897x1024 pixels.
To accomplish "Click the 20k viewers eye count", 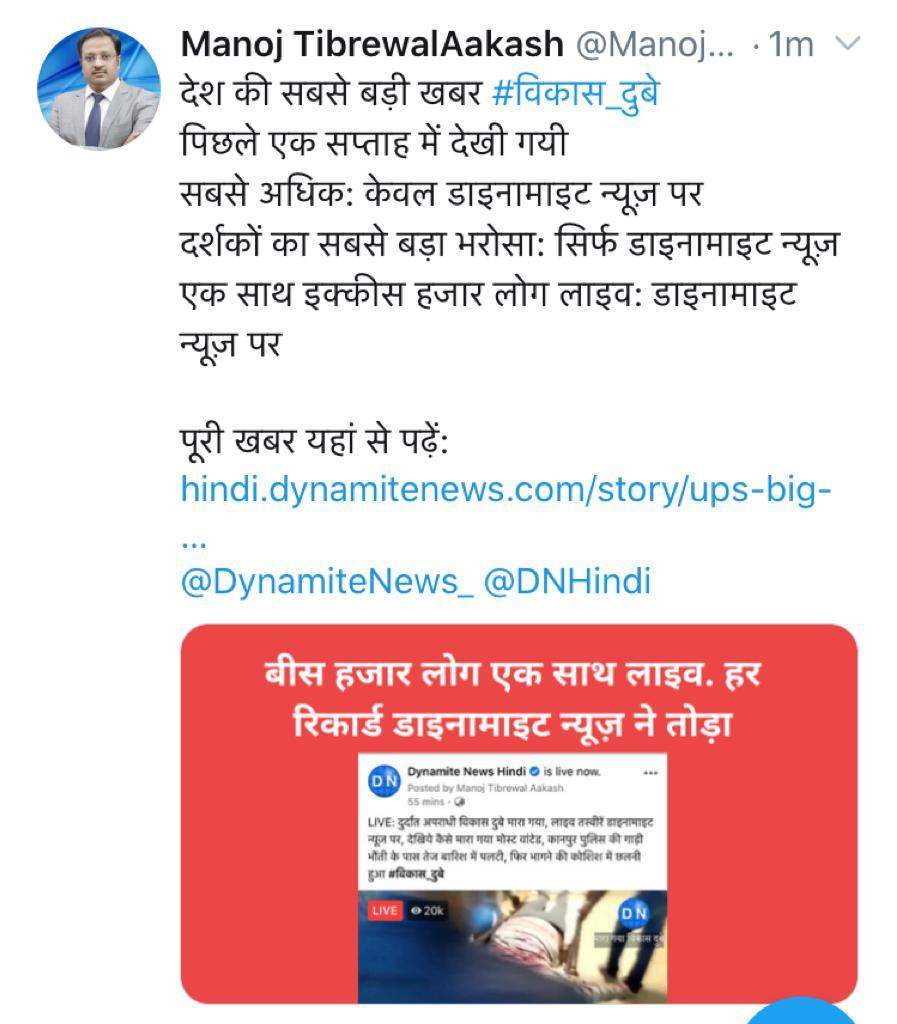I will (427, 910).
